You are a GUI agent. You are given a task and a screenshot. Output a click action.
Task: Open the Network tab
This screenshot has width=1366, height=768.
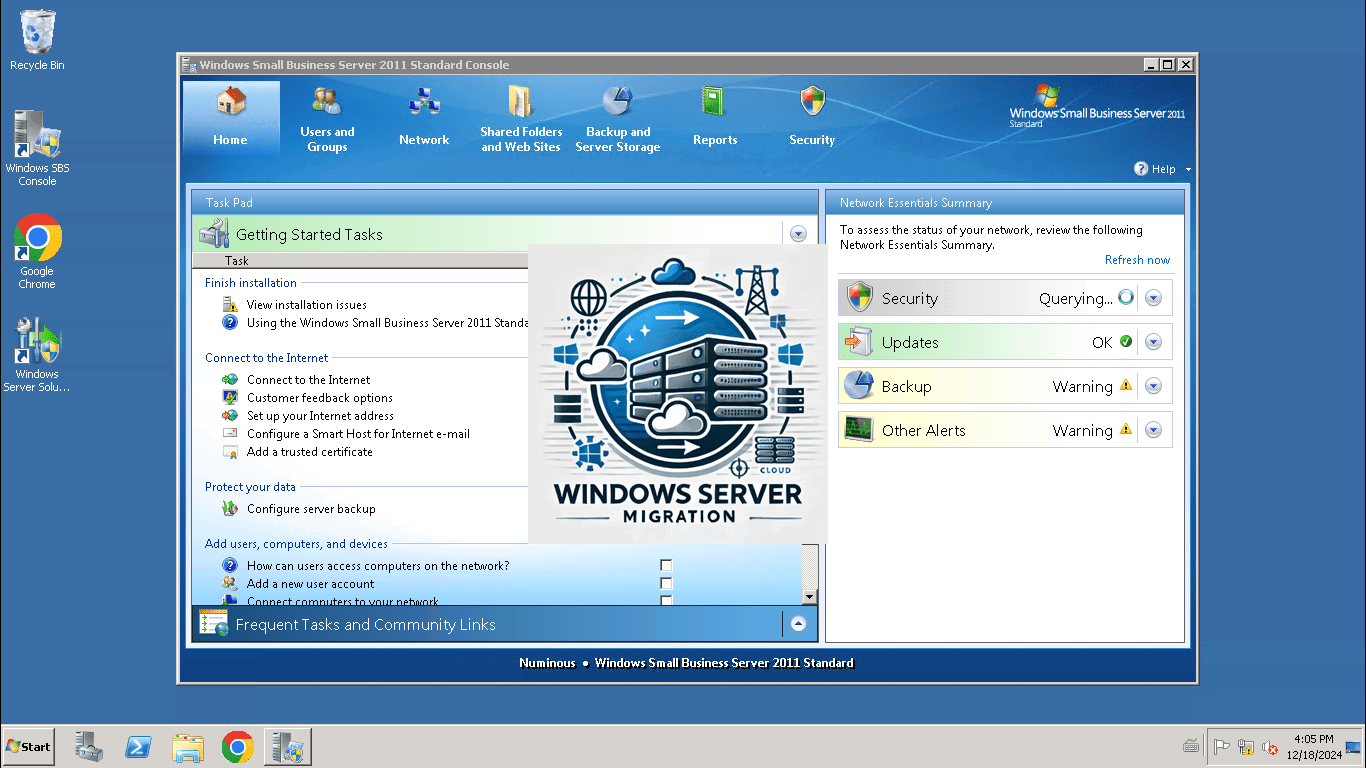(424, 117)
